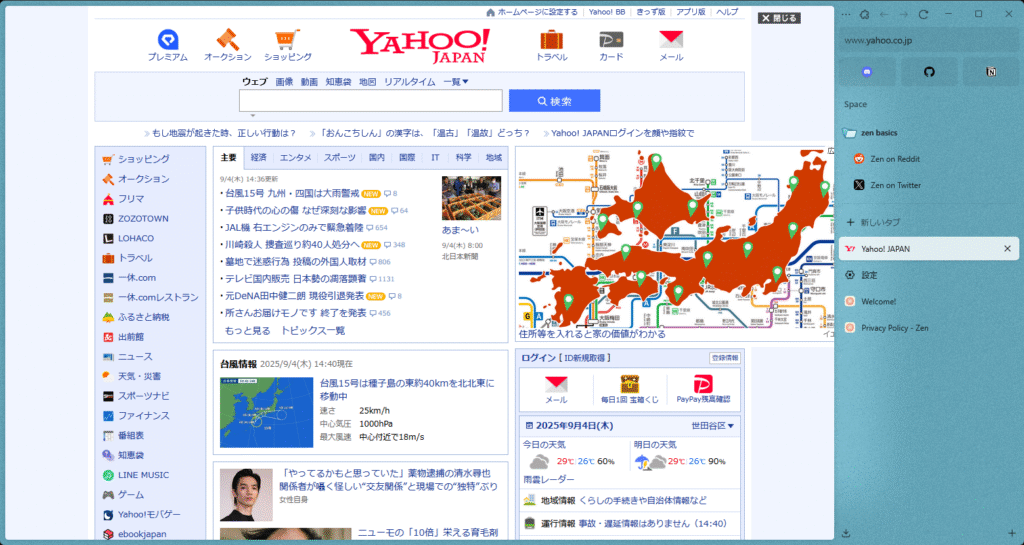Open the GitHub pinned essential
The height and width of the screenshot is (545, 1024).
click(x=929, y=72)
